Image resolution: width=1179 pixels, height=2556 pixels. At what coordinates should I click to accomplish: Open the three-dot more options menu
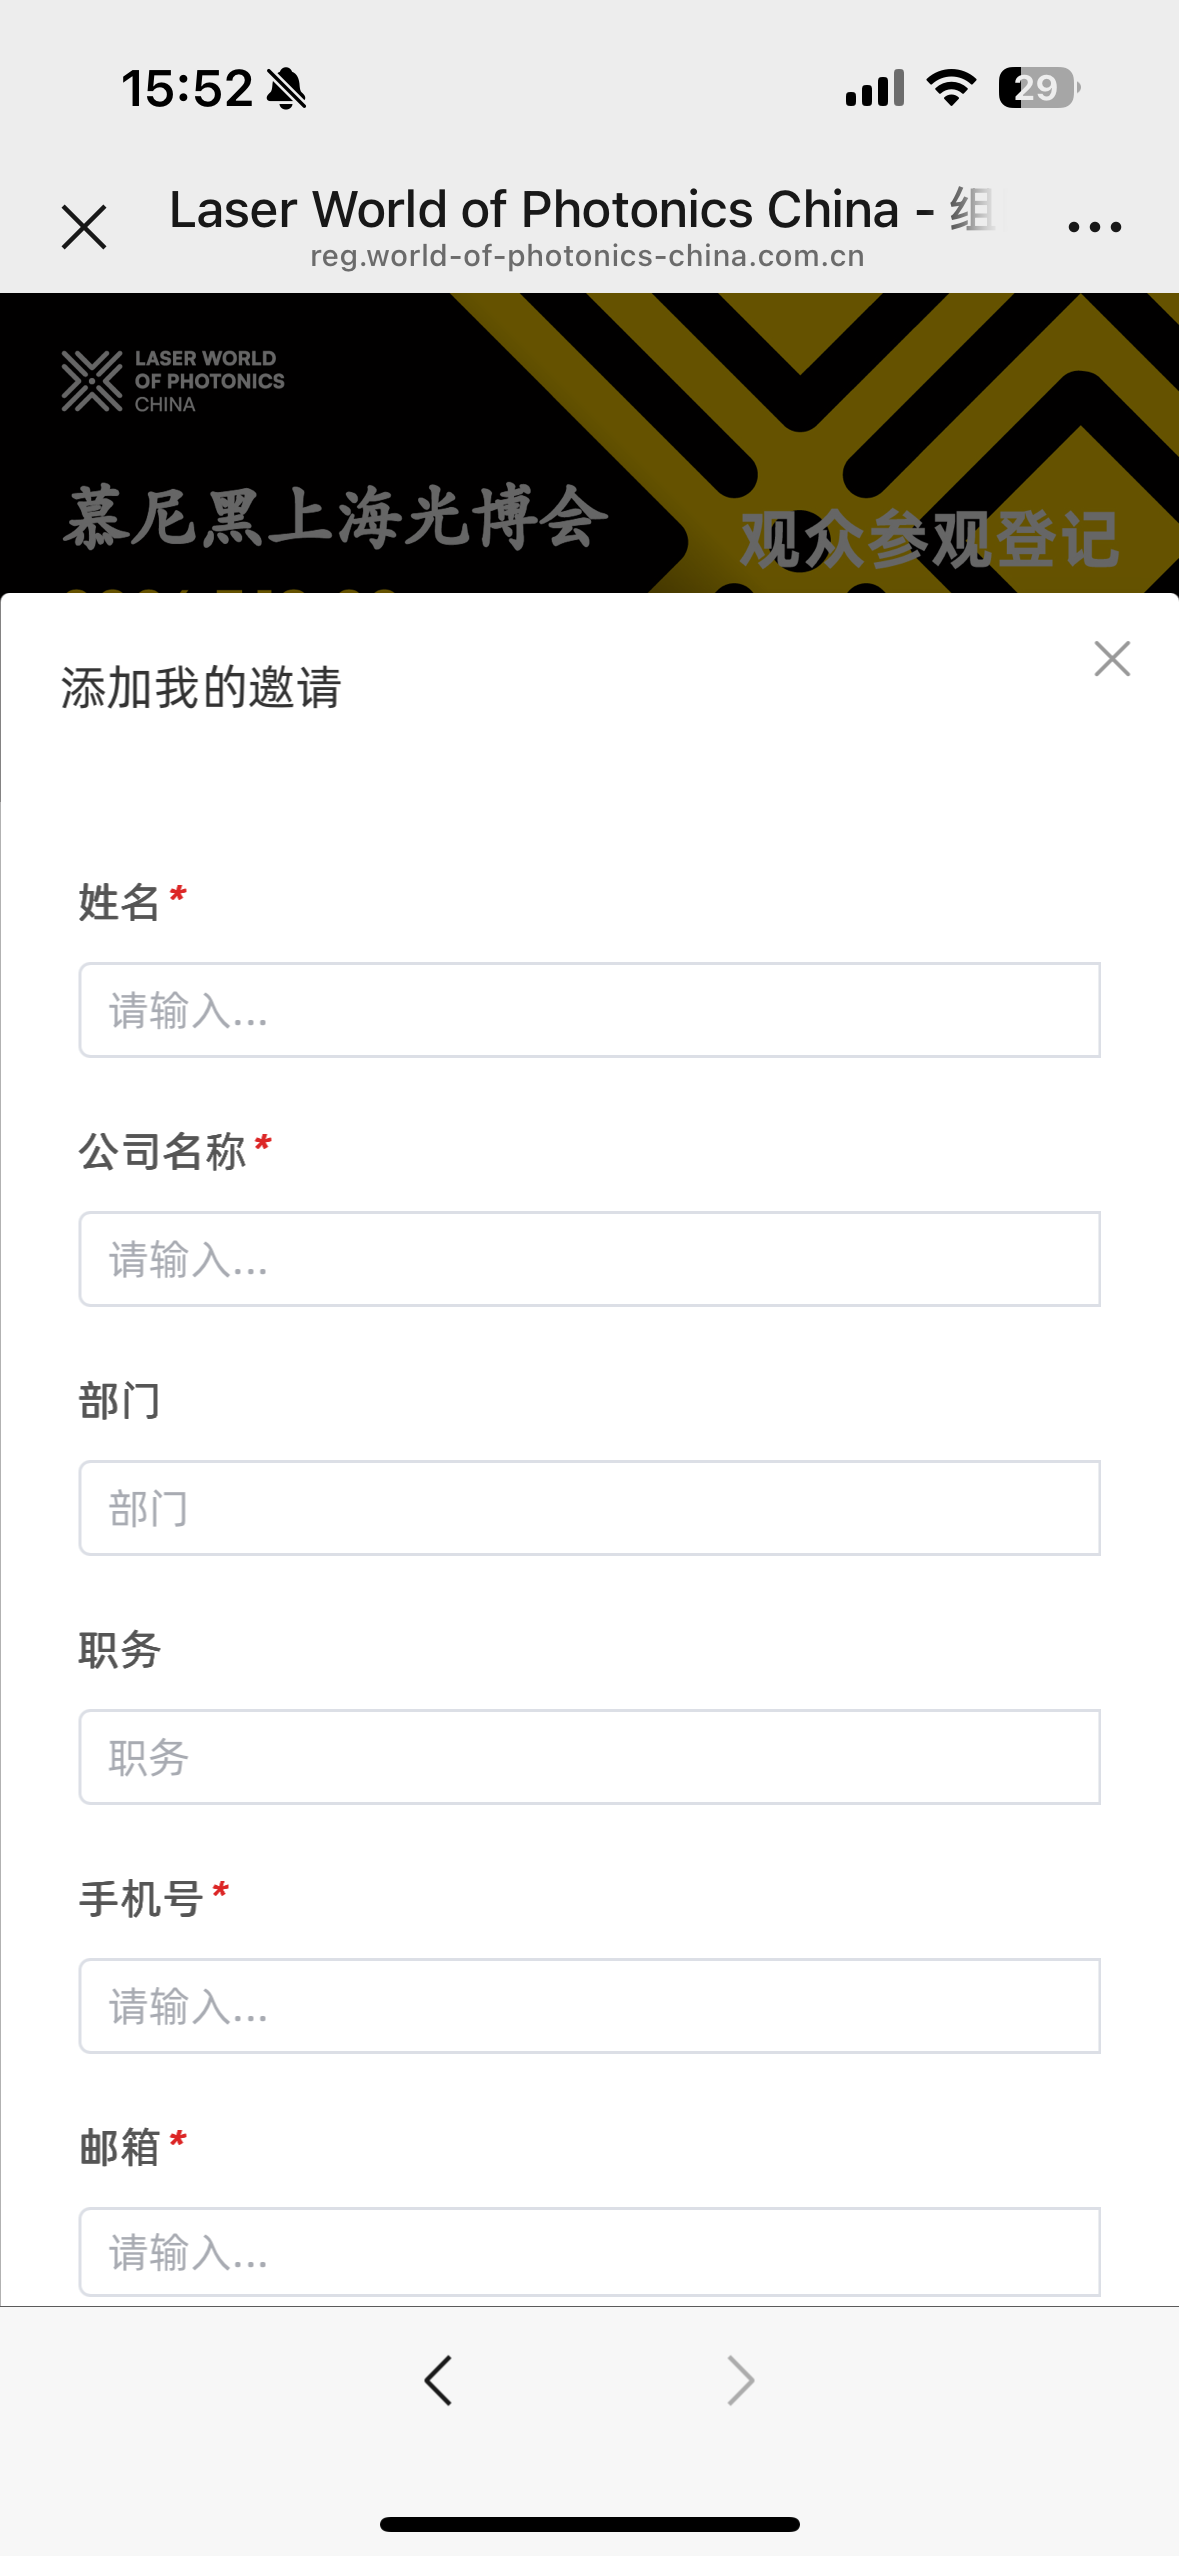[1094, 227]
